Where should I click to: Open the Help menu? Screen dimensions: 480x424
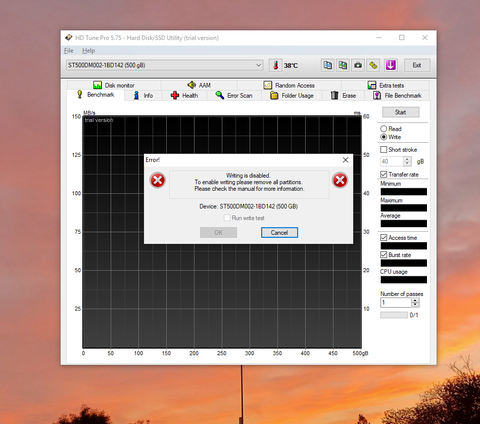pos(89,51)
